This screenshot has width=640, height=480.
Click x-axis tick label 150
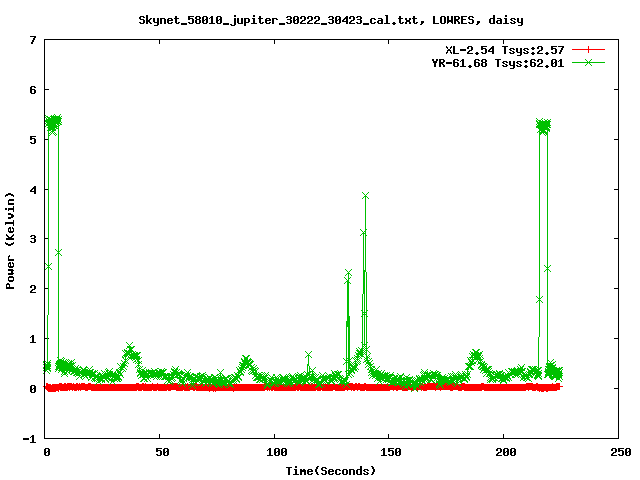pos(391,452)
